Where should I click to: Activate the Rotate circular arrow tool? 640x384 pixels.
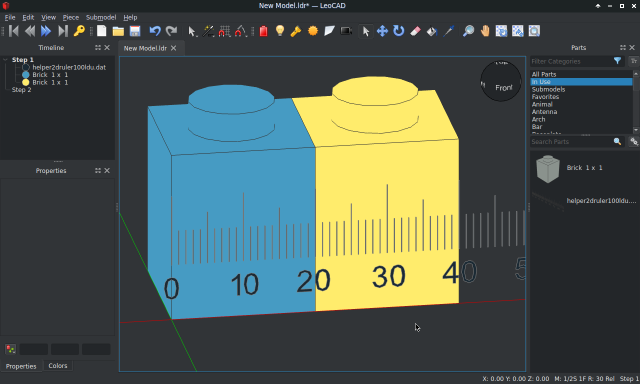tap(399, 31)
